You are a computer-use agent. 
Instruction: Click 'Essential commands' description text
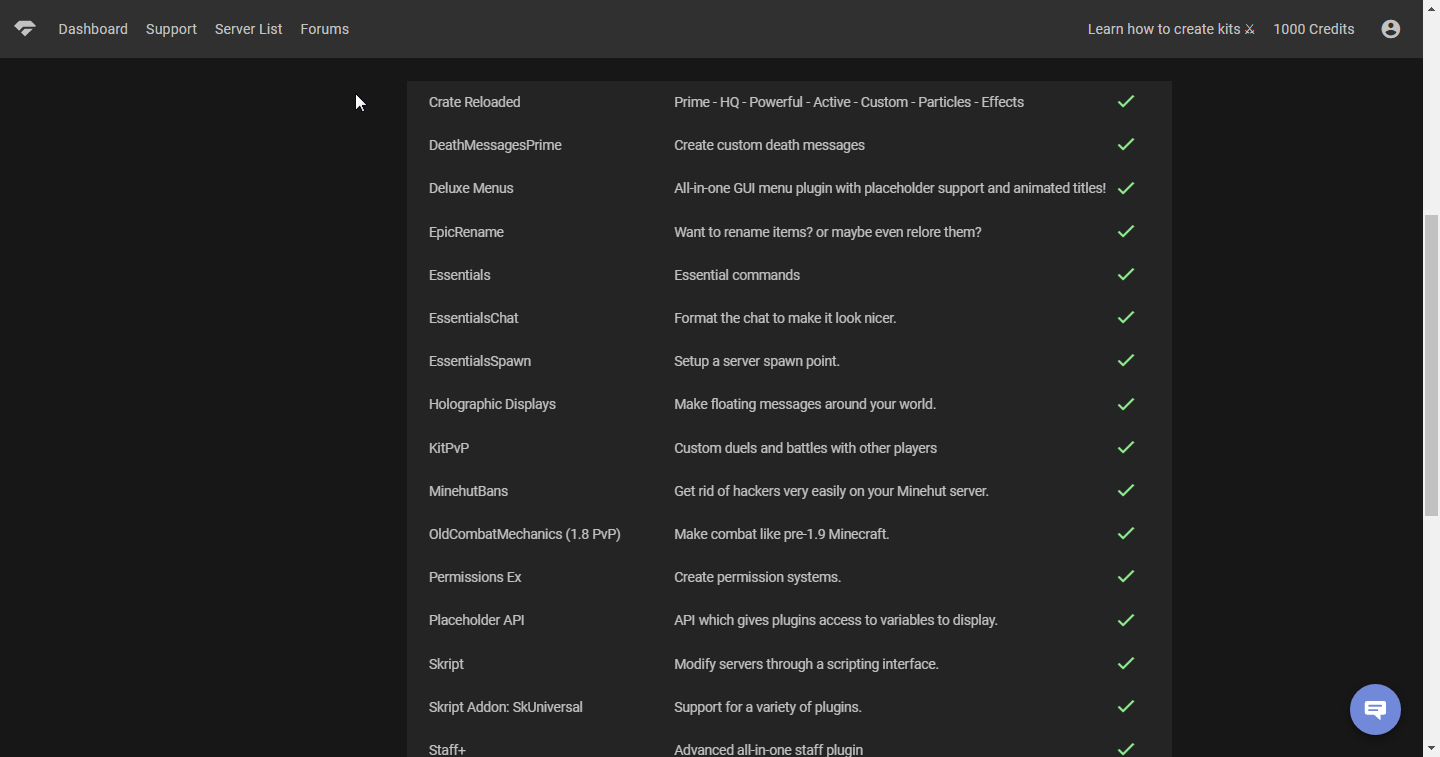[737, 275]
